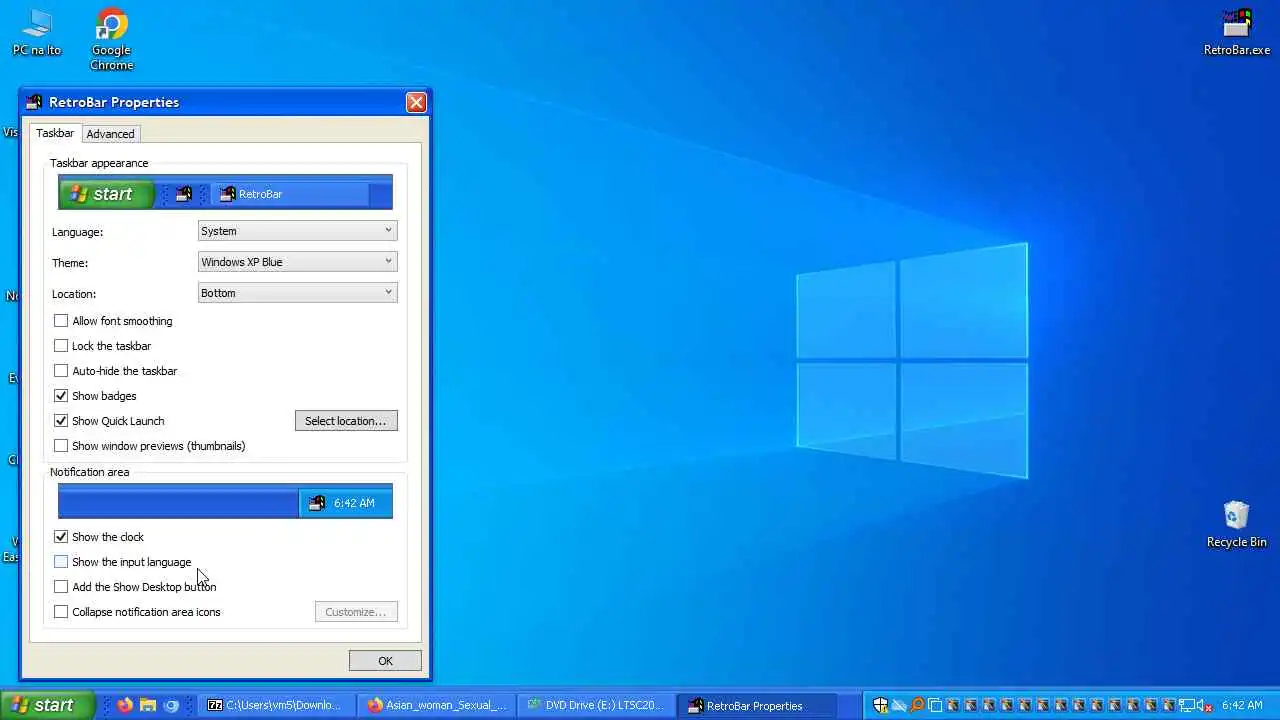Open the Theme dropdown showing Windows XP Blue
This screenshot has height=720, width=1280.
pyautogui.click(x=297, y=262)
